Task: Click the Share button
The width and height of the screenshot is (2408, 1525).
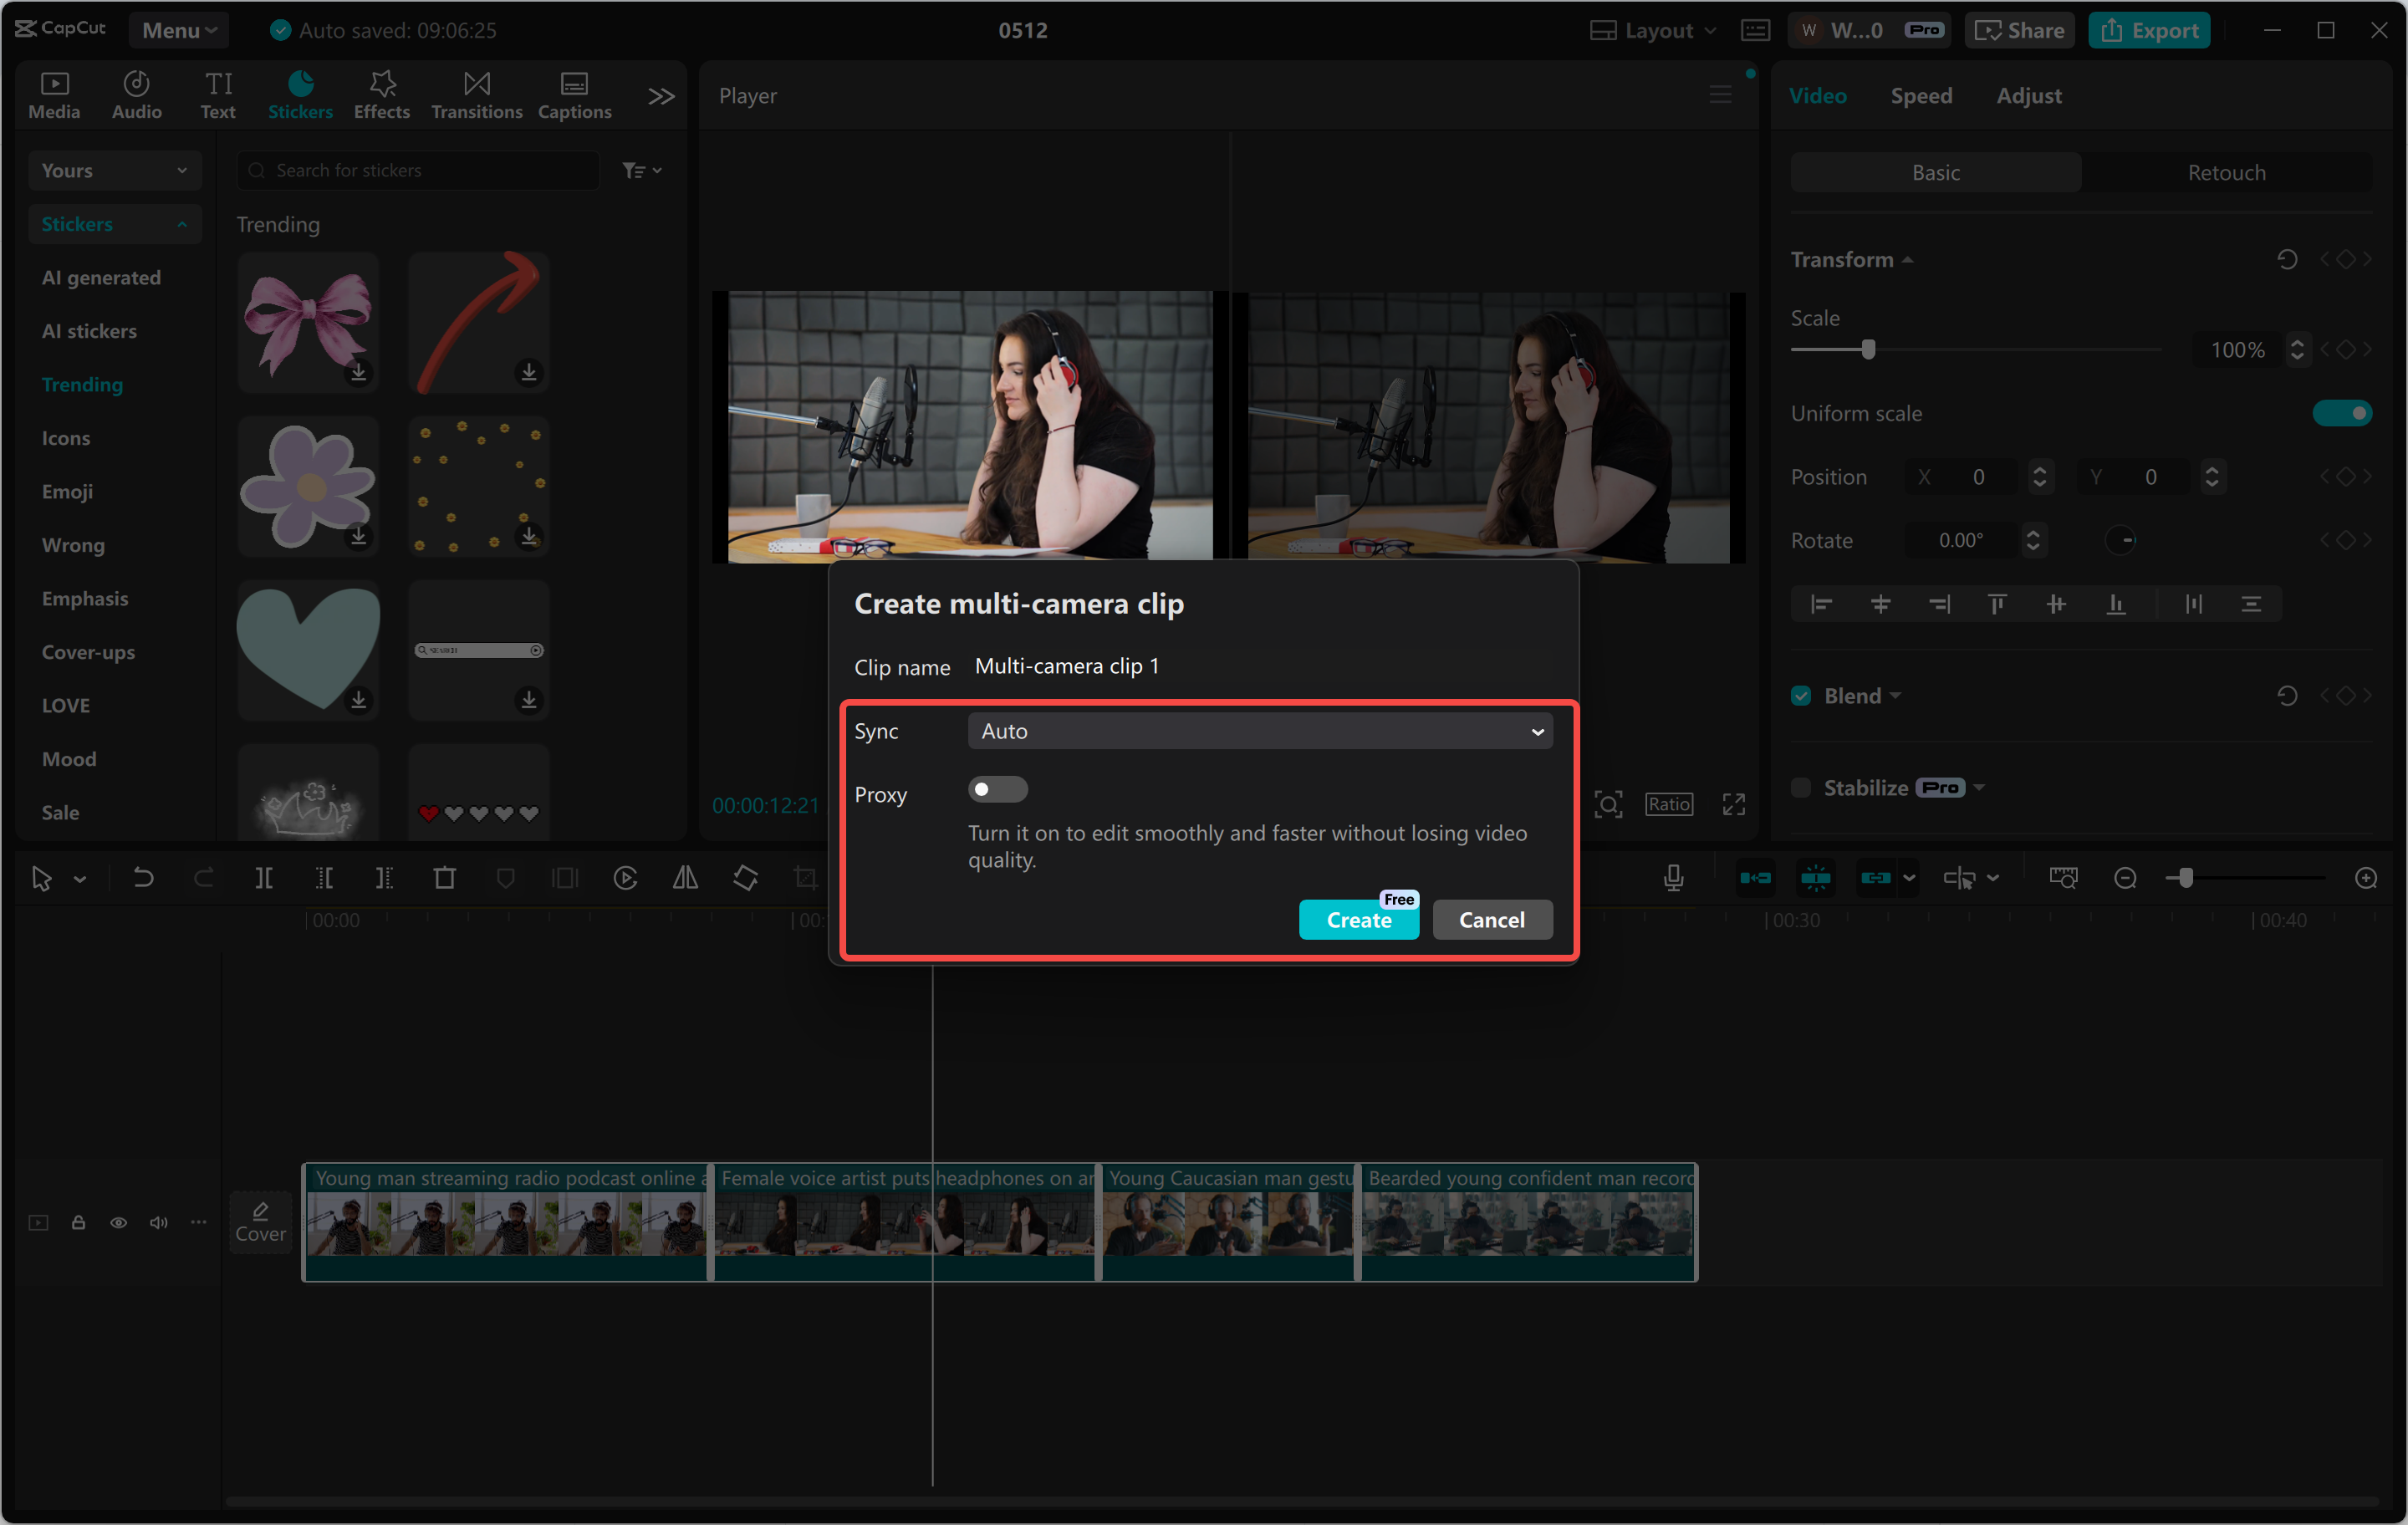Action: [x=2020, y=30]
